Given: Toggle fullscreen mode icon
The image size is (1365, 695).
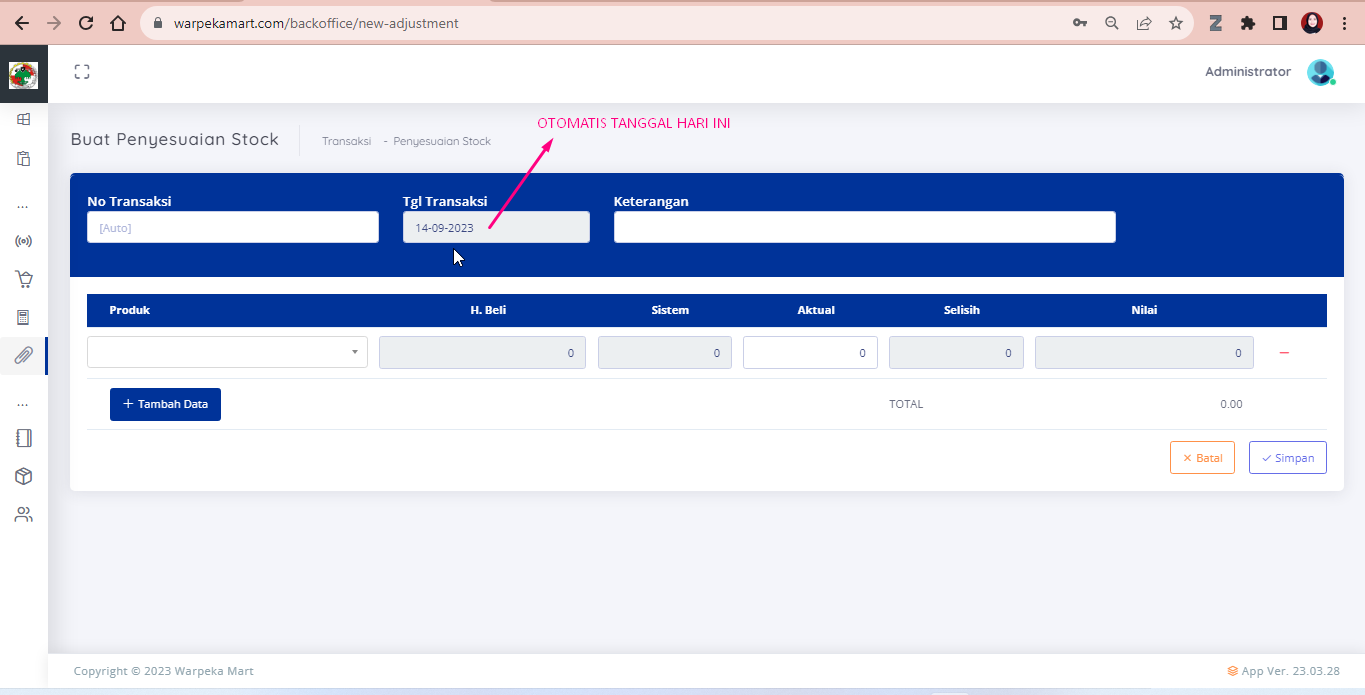Looking at the screenshot, I should click(82, 72).
